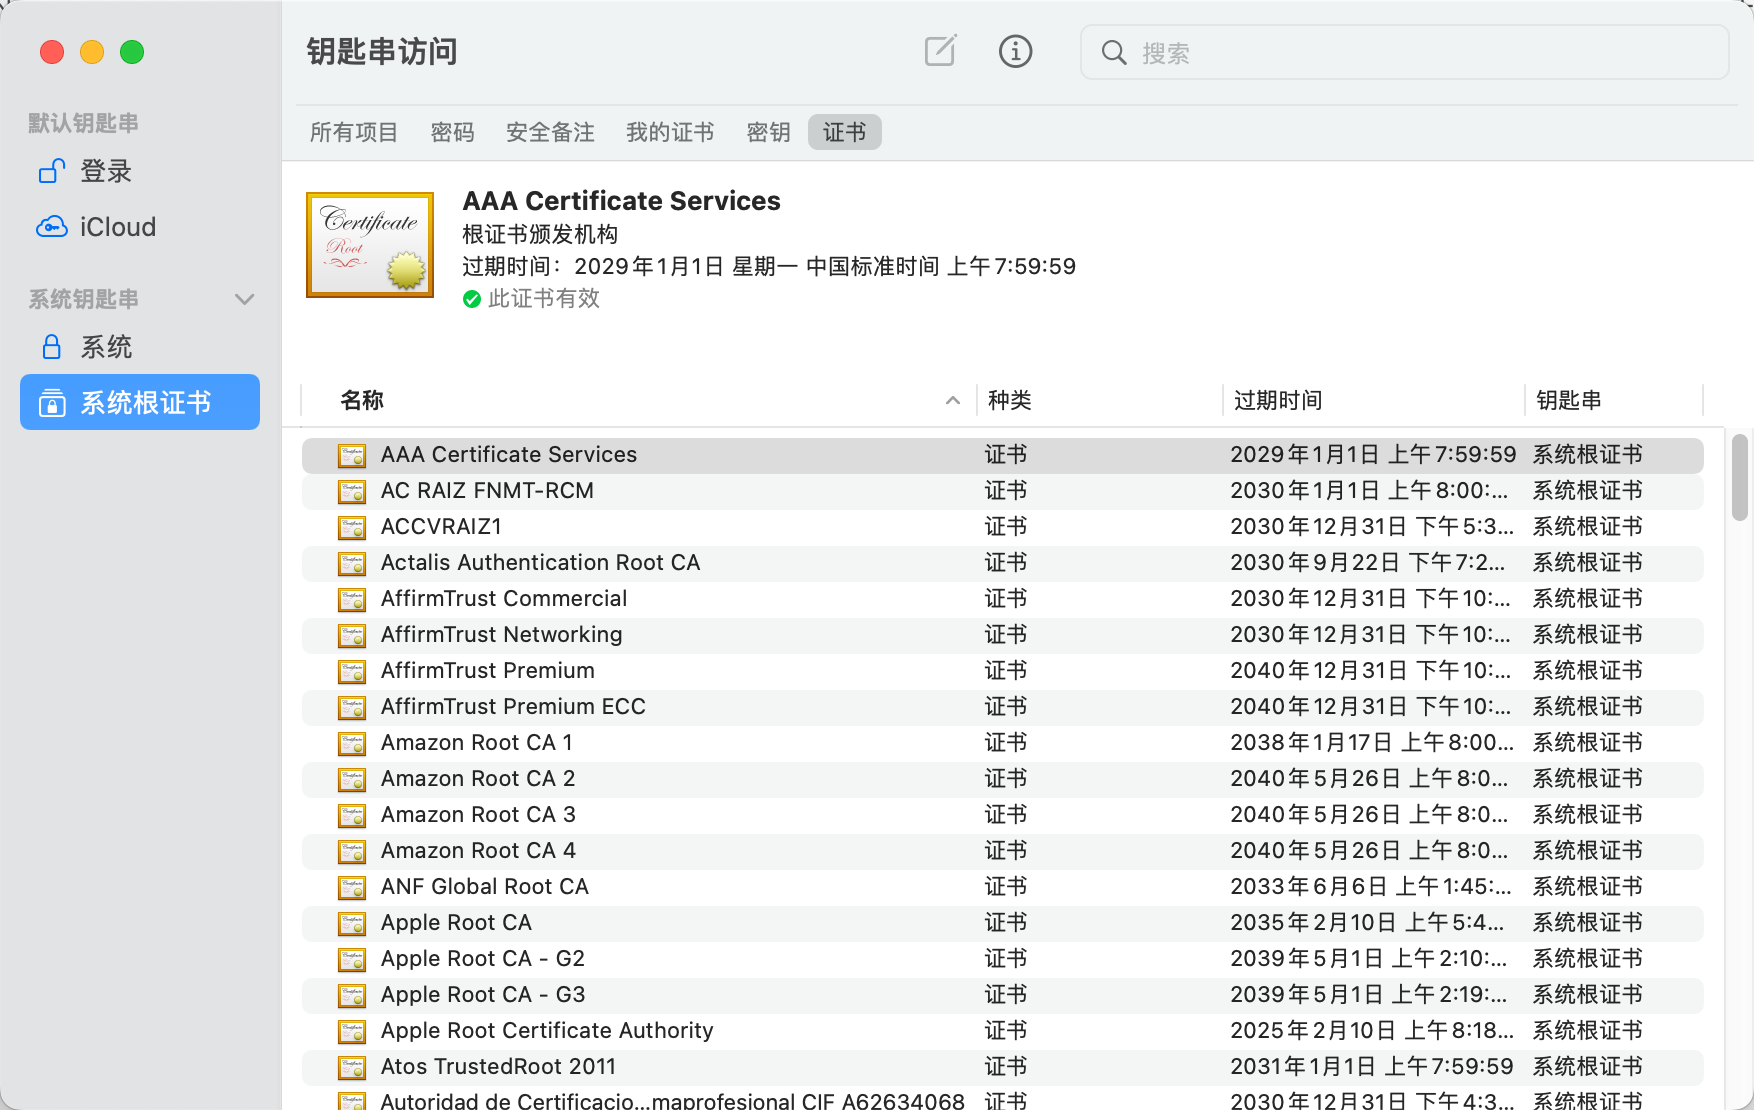
Task: Click the green zoom window button
Action: click(132, 52)
